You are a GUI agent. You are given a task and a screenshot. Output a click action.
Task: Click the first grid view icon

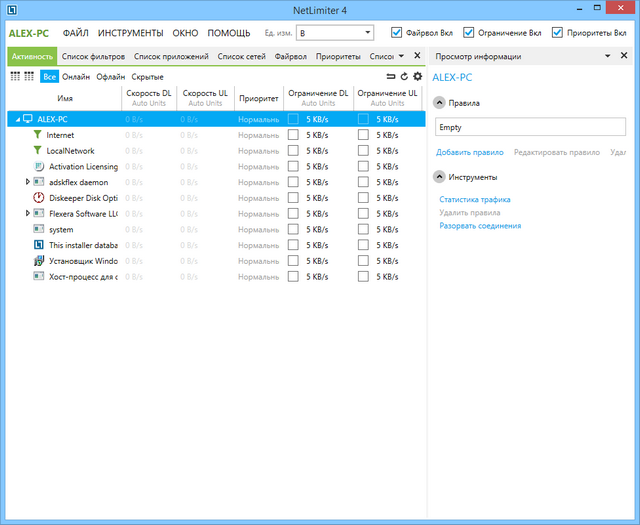pyautogui.click(x=14, y=76)
